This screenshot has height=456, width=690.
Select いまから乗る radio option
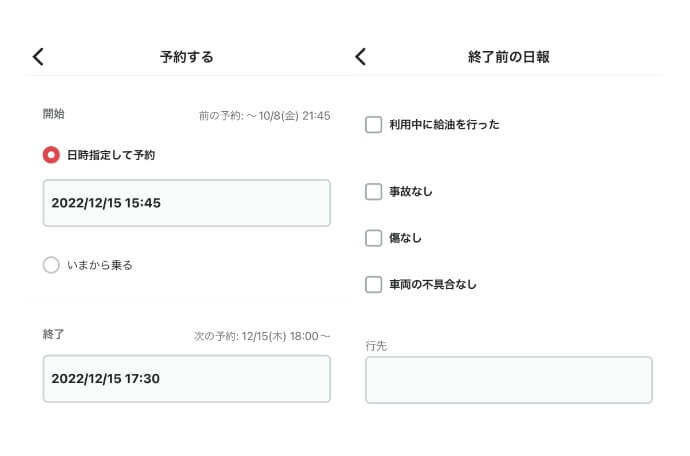tap(51, 265)
